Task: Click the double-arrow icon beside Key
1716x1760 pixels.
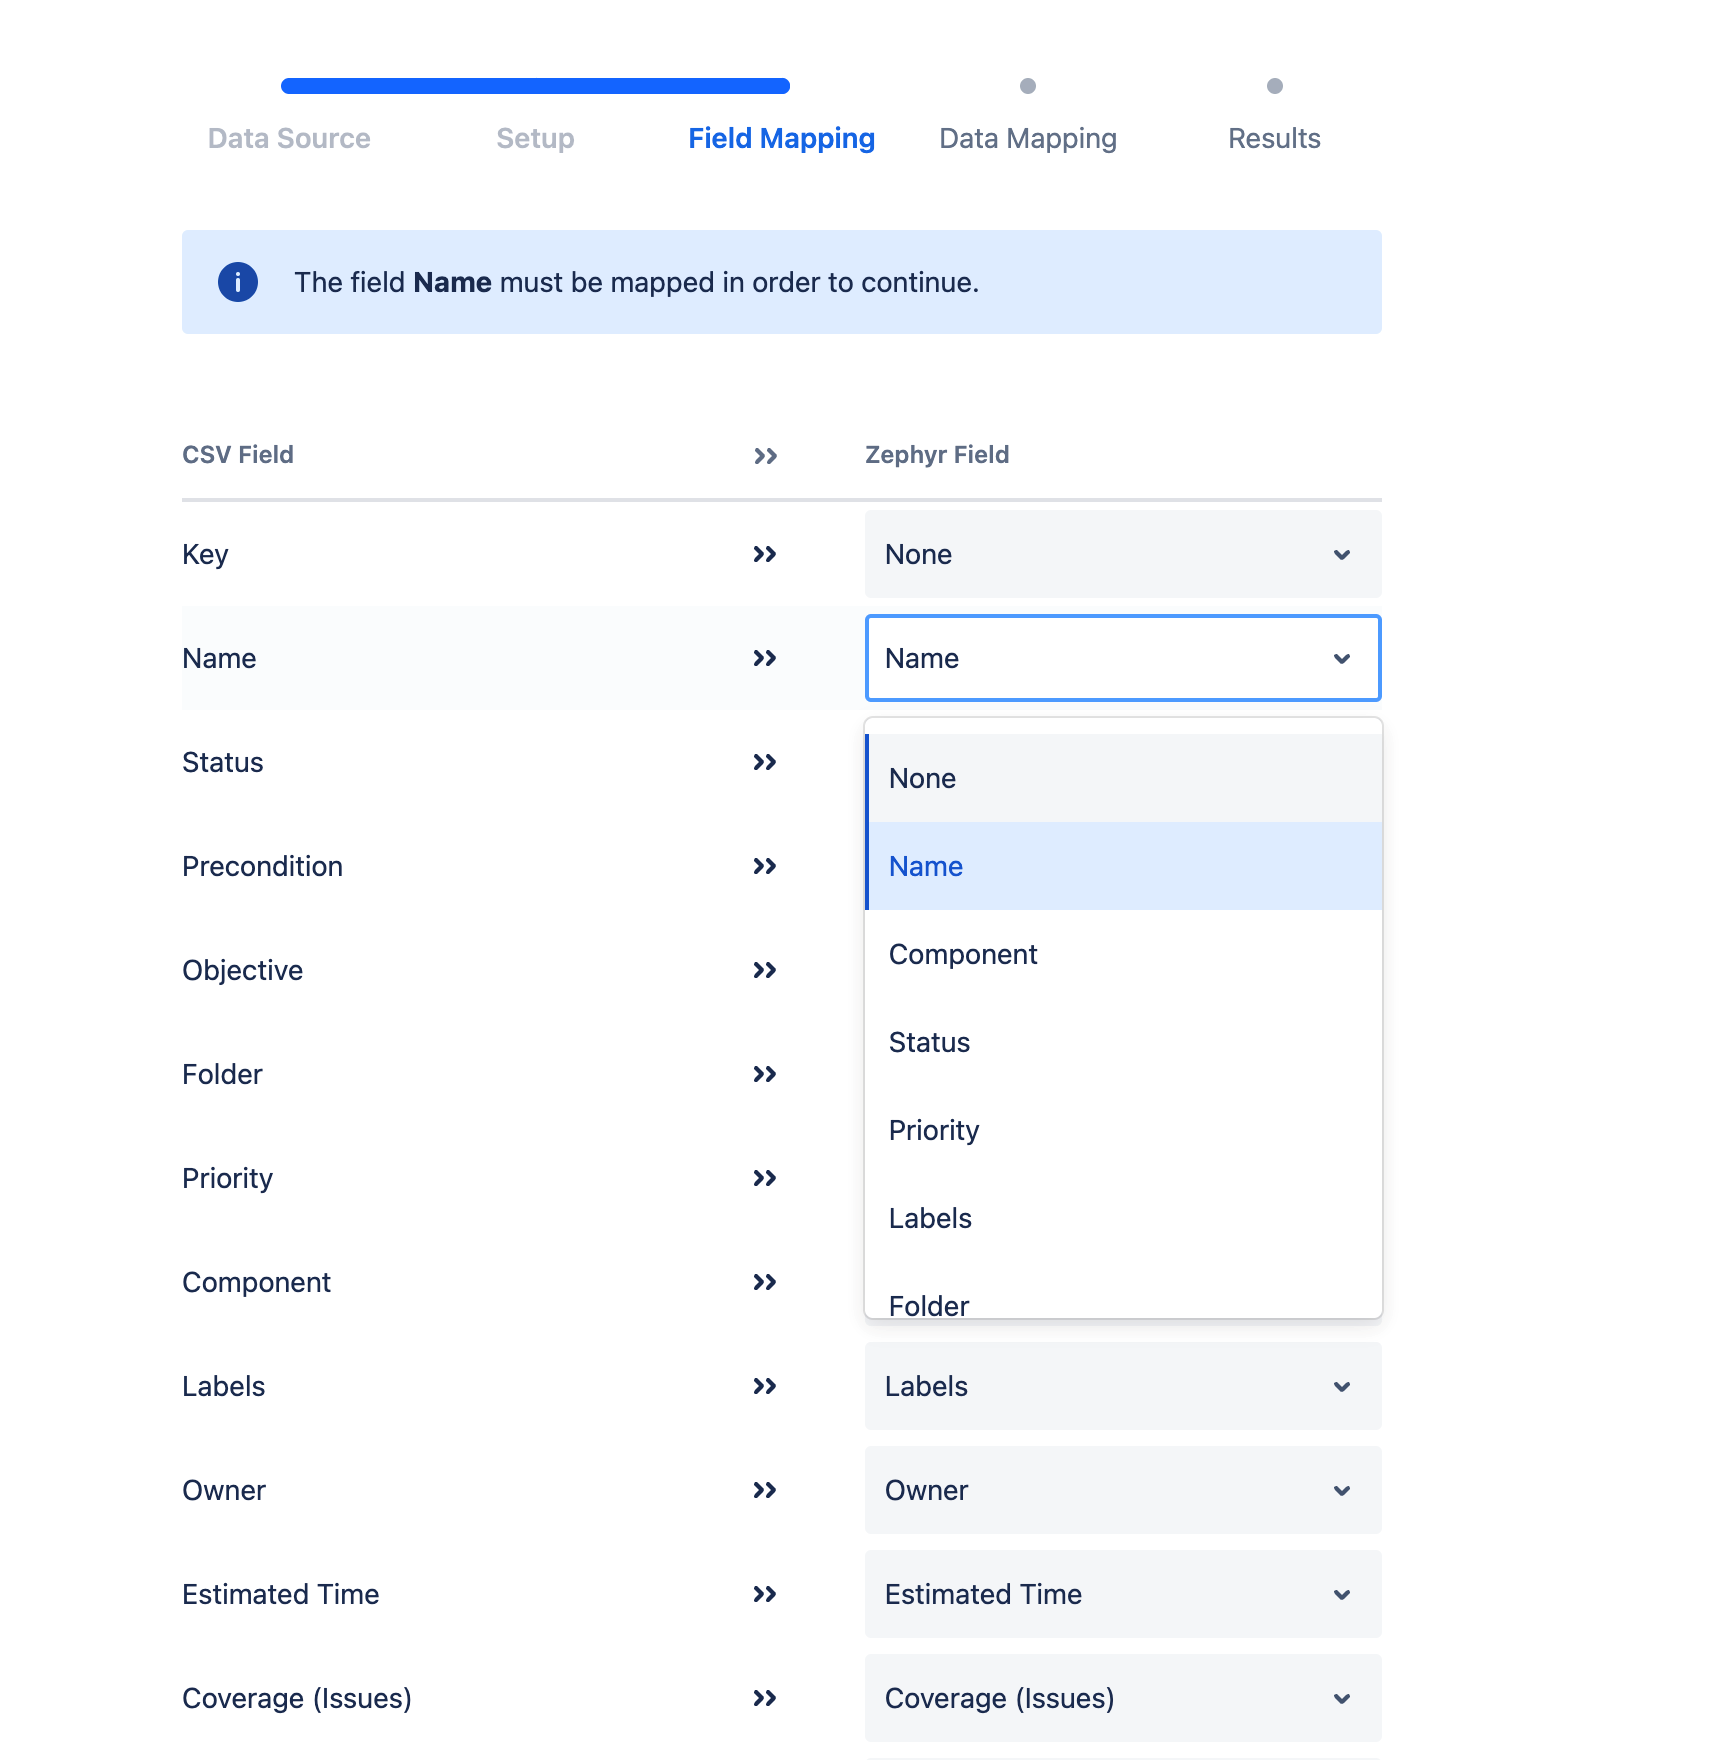Action: (x=765, y=554)
